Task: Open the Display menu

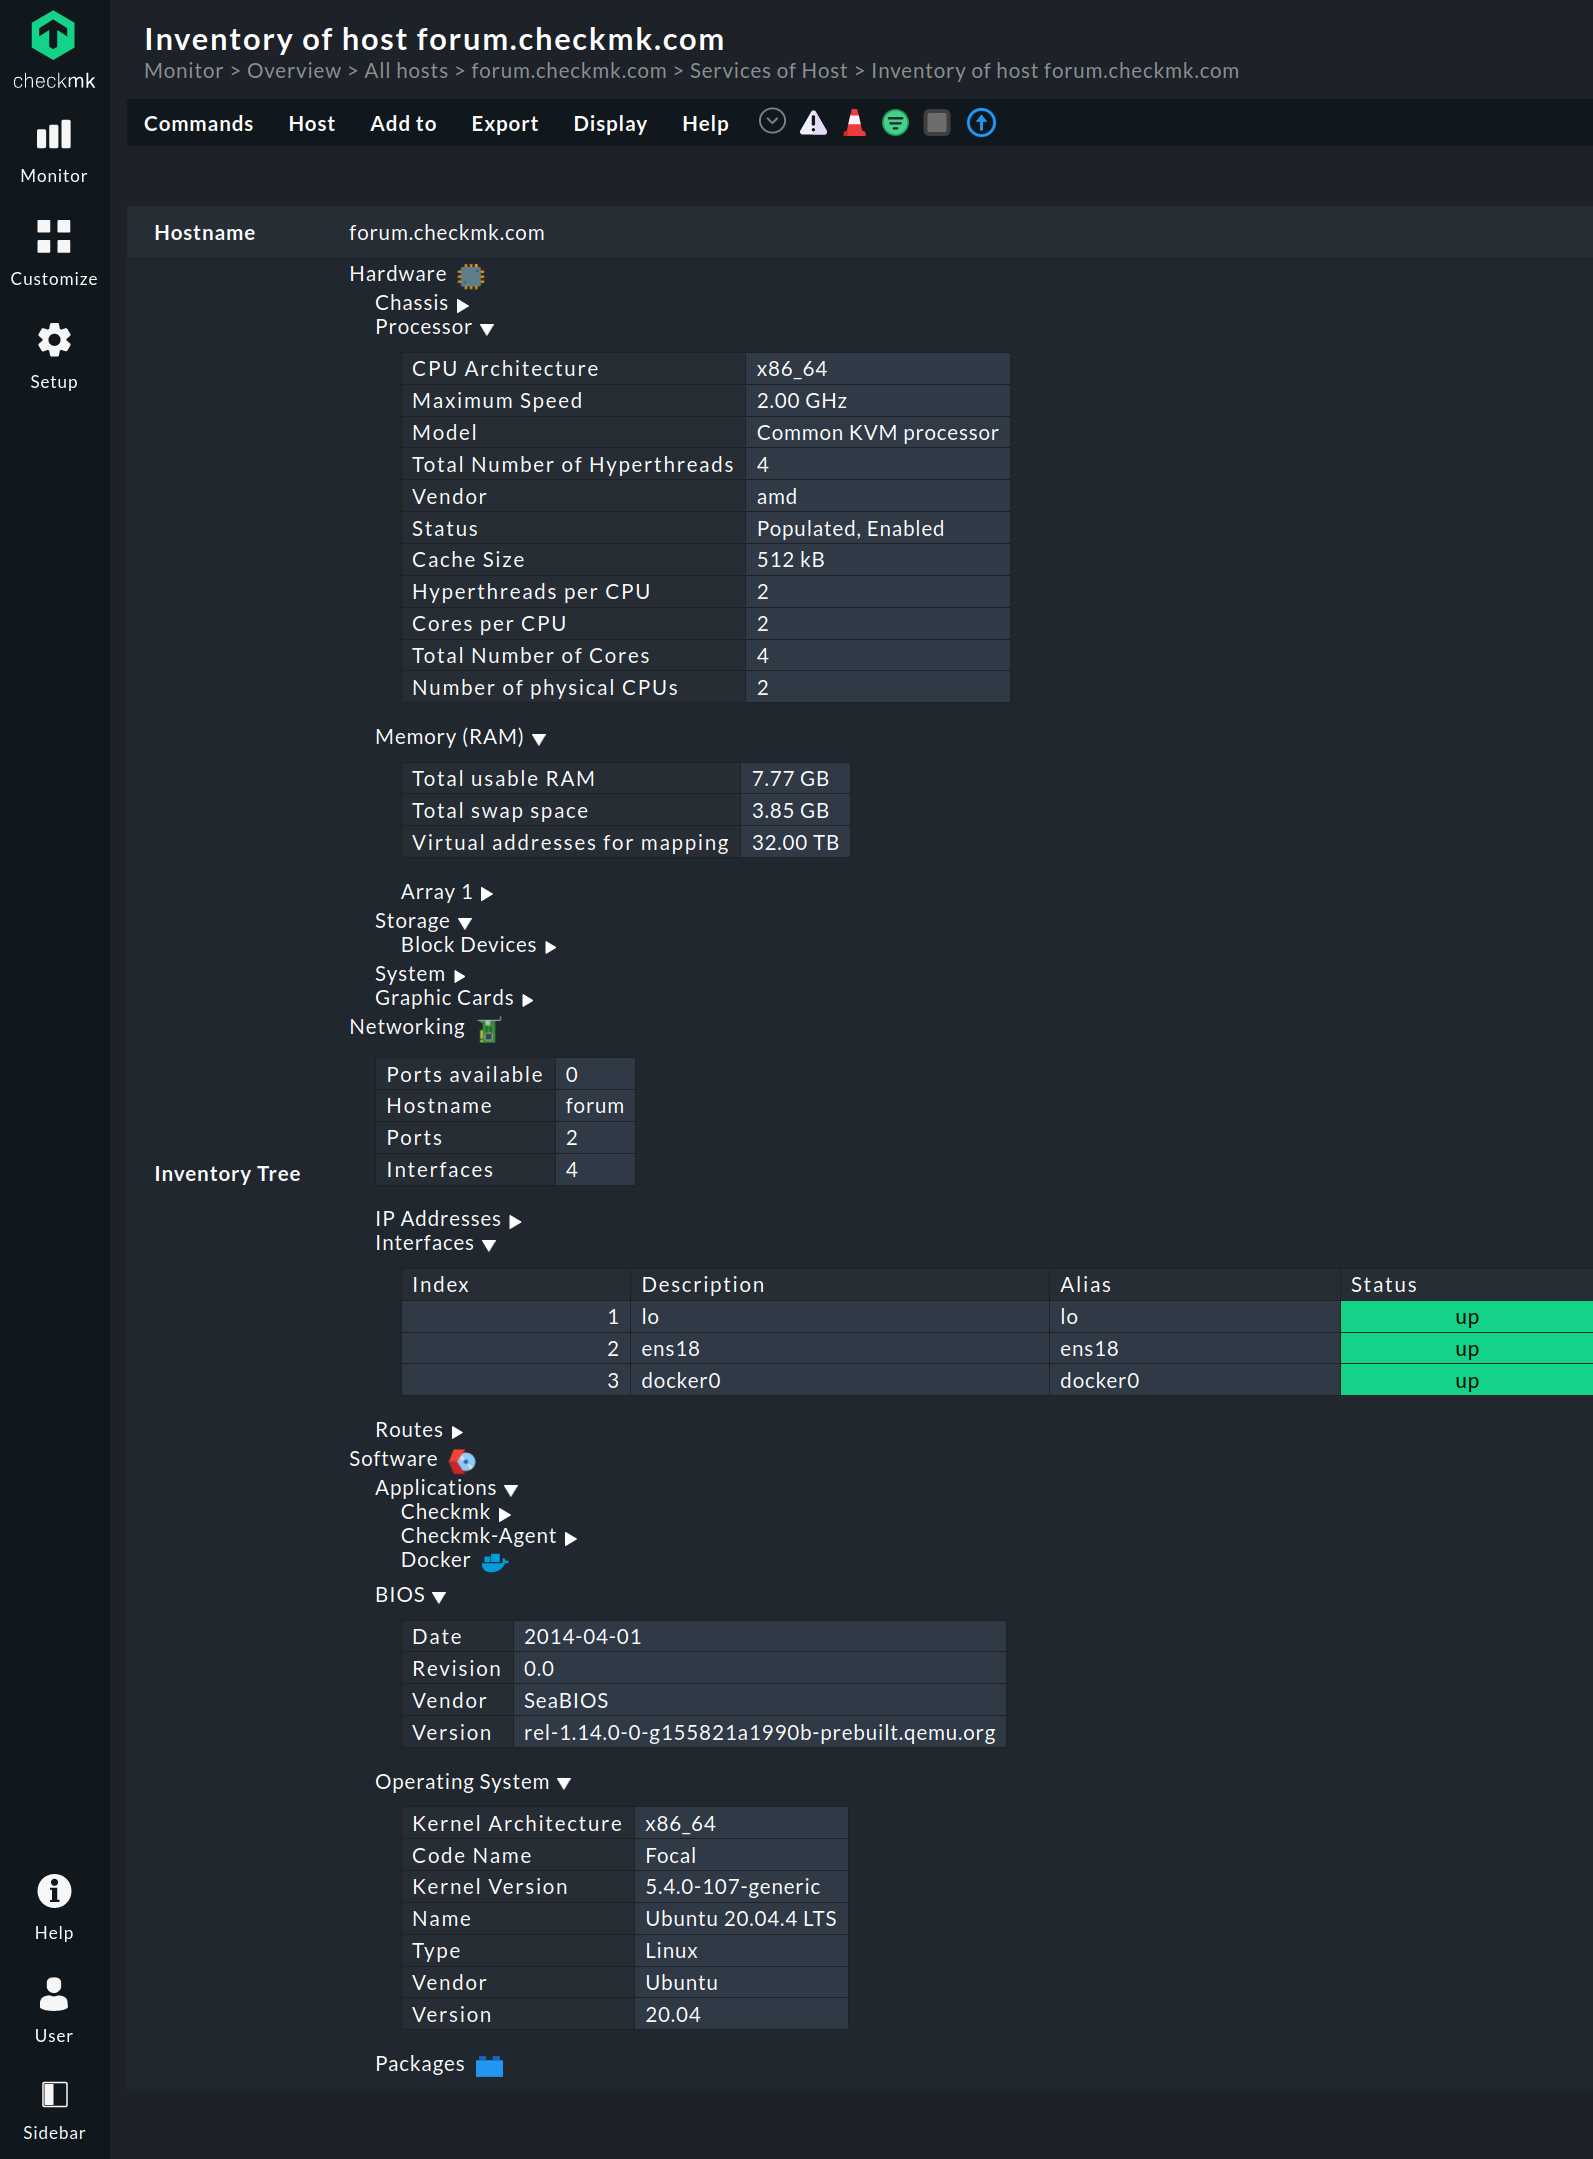Action: coord(610,123)
